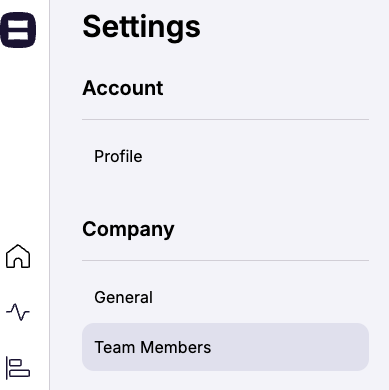View monitoring via heartbeat line icon

click(x=18, y=312)
